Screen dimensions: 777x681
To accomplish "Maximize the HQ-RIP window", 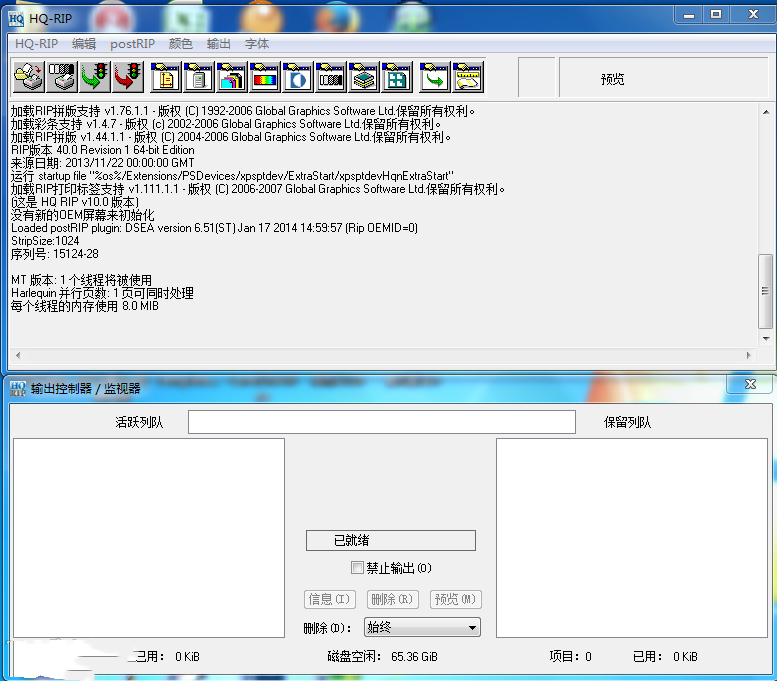I will pyautogui.click(x=716, y=15).
